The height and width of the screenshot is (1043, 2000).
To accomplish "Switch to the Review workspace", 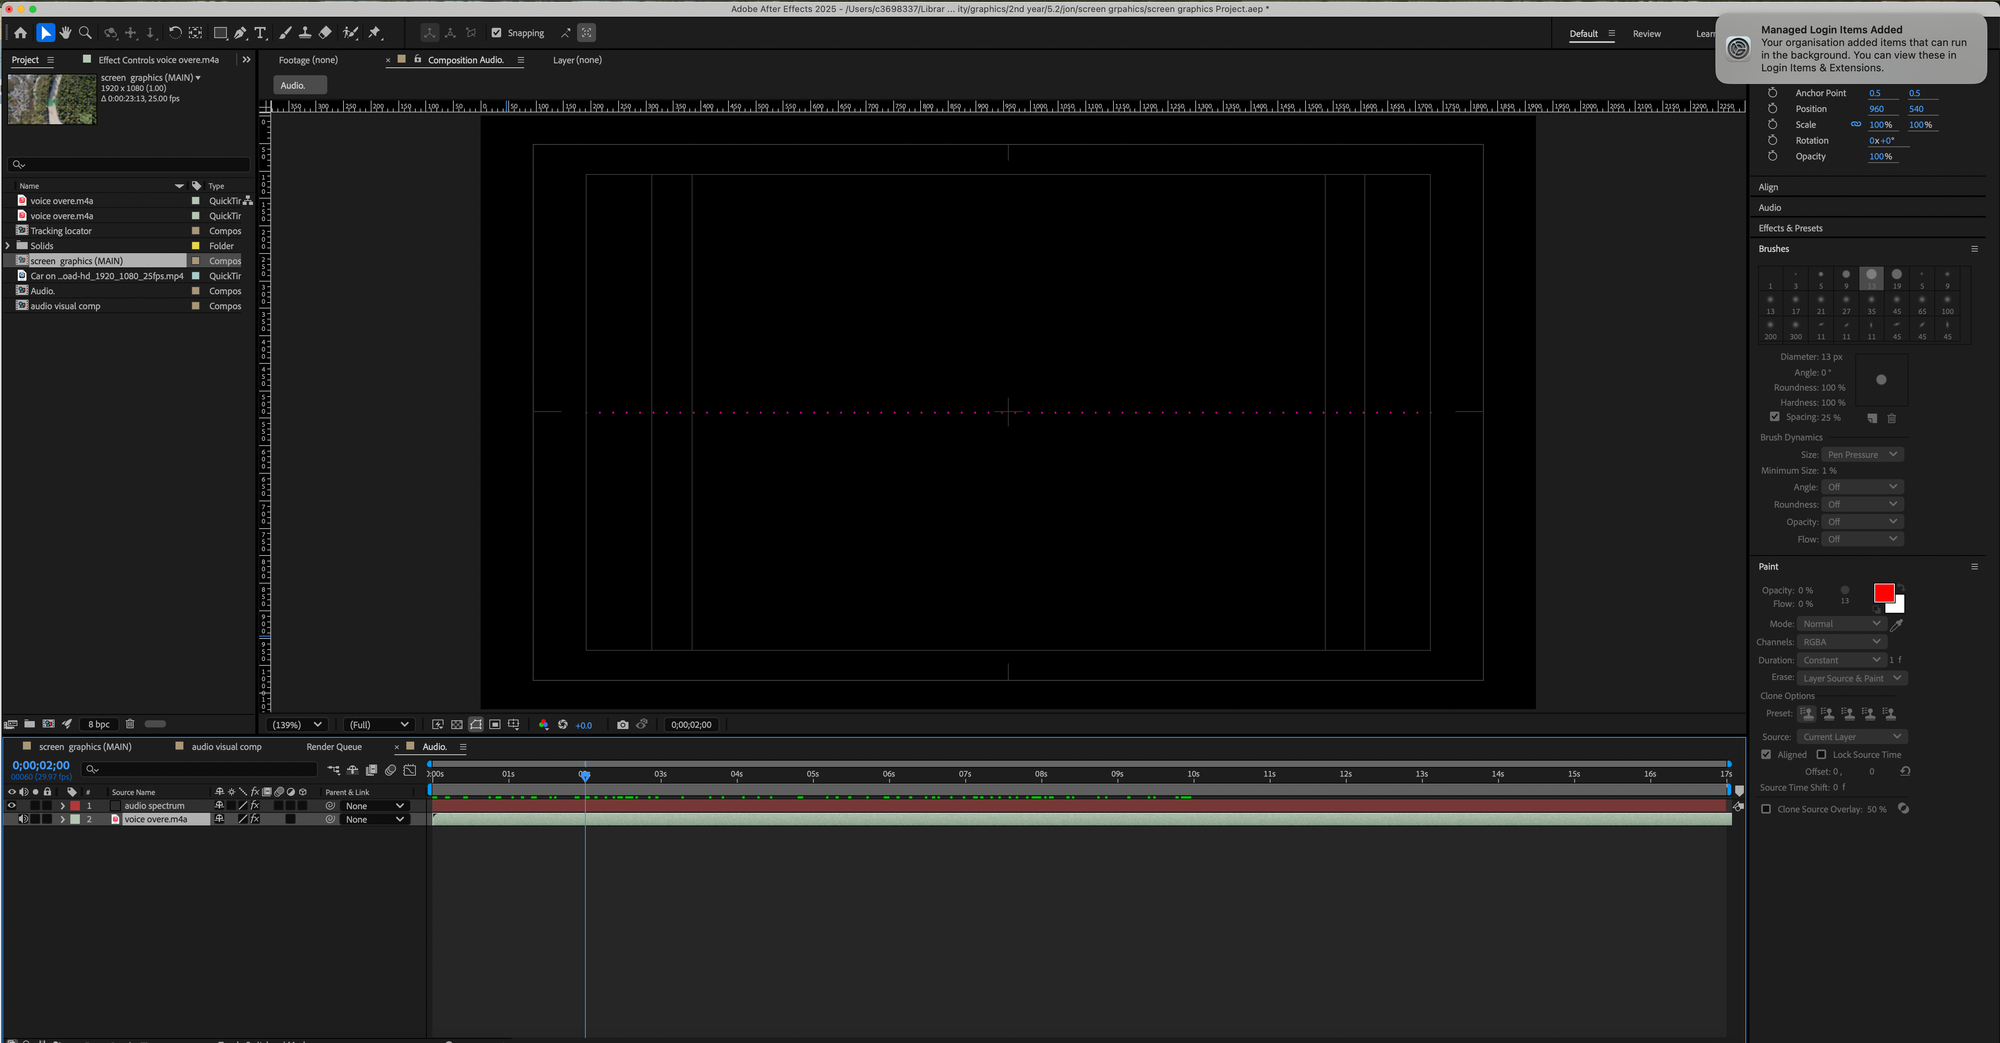I will click(x=1646, y=34).
